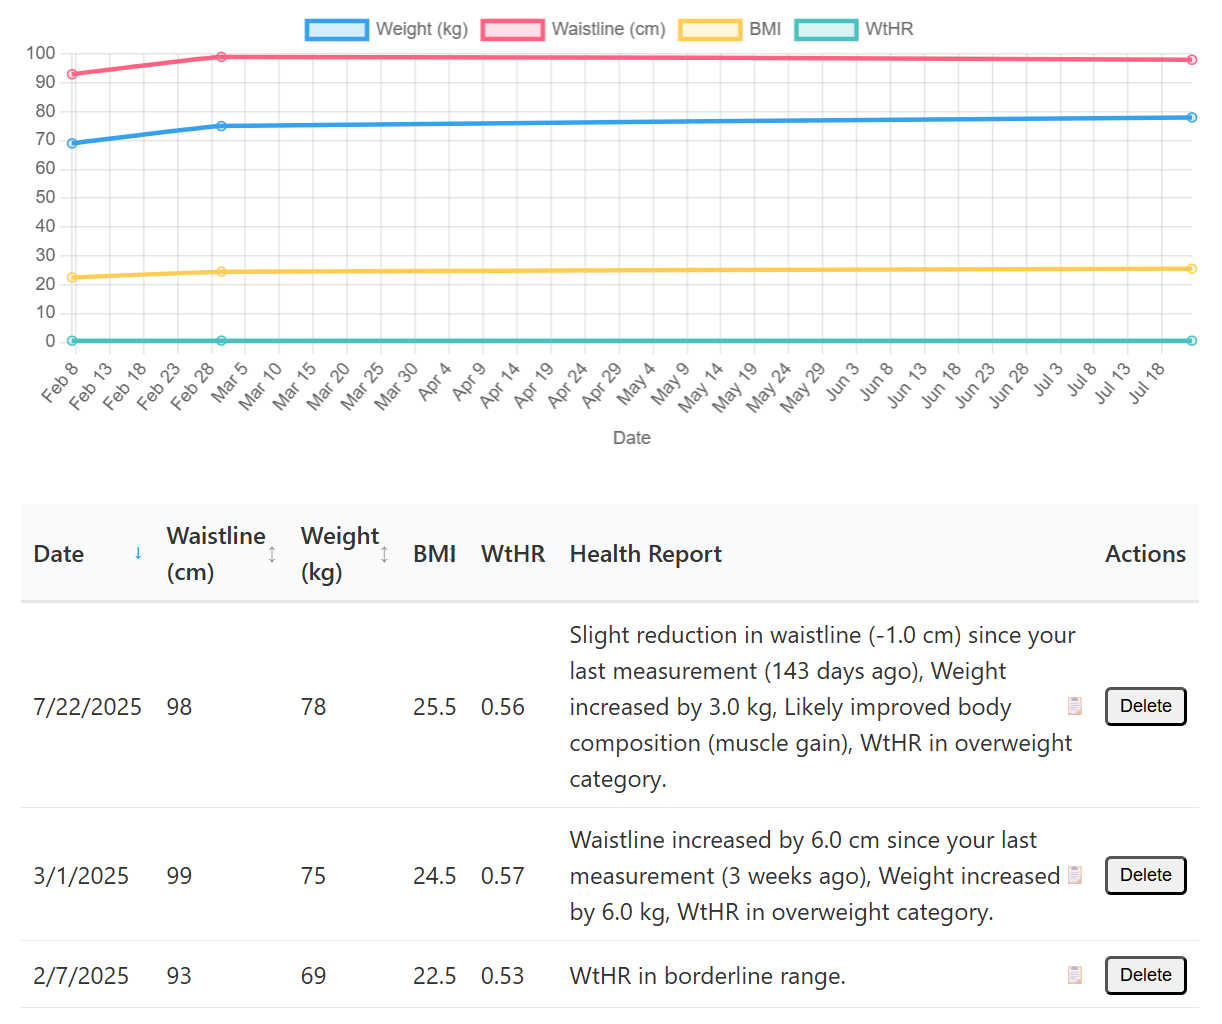Click the blue descending sort arrow on Date column

point(137,553)
